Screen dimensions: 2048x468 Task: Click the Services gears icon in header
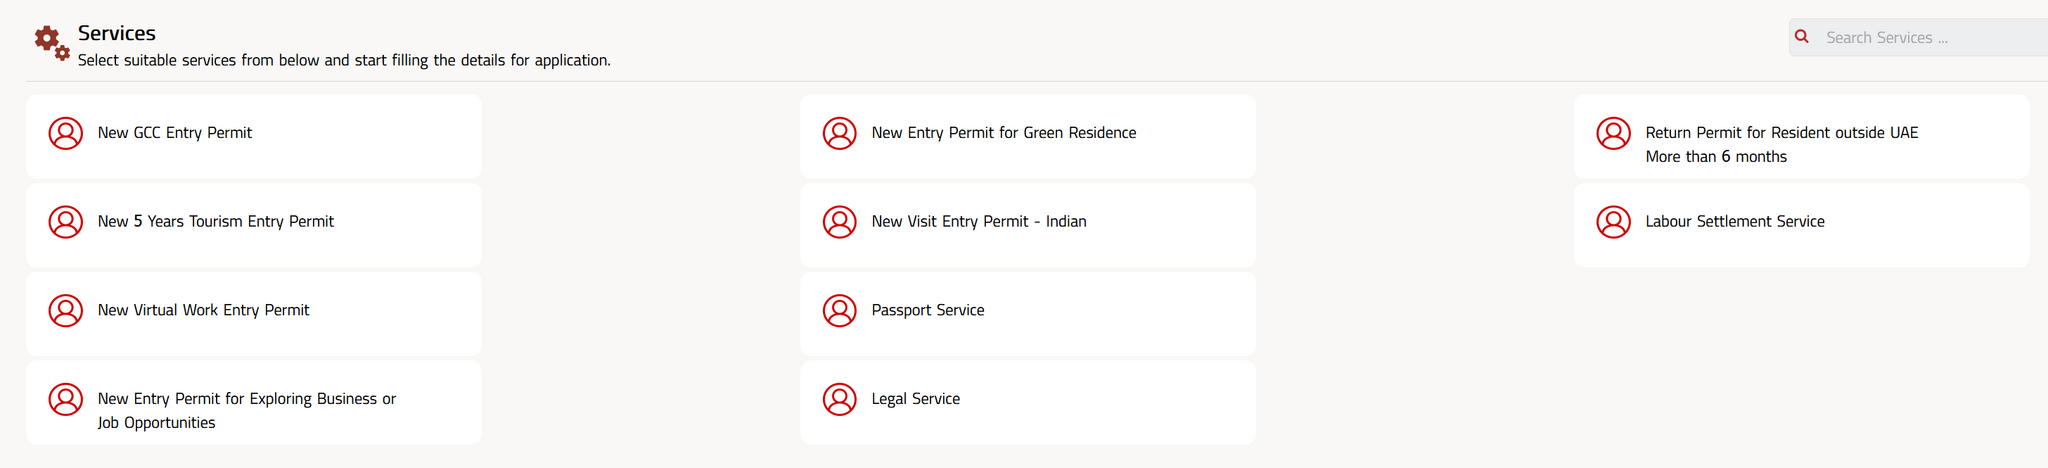click(52, 44)
